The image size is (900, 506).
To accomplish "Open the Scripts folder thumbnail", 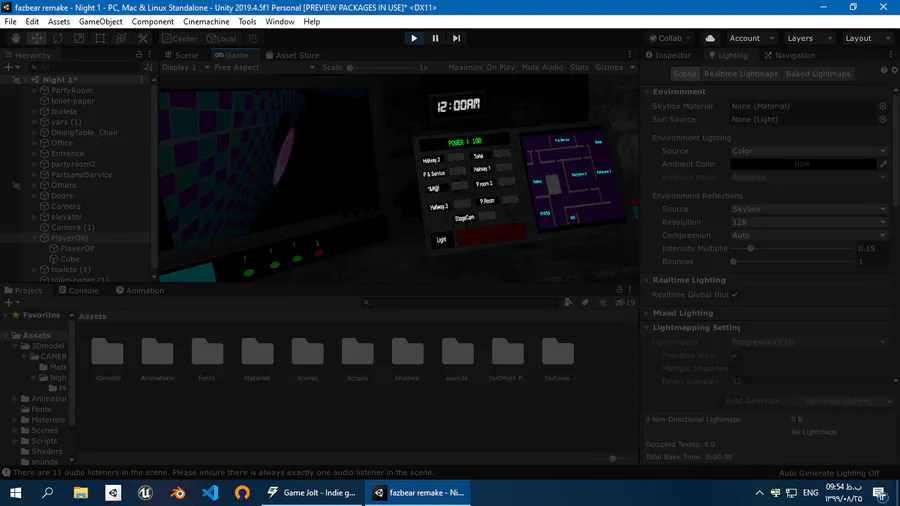I will 358,359.
